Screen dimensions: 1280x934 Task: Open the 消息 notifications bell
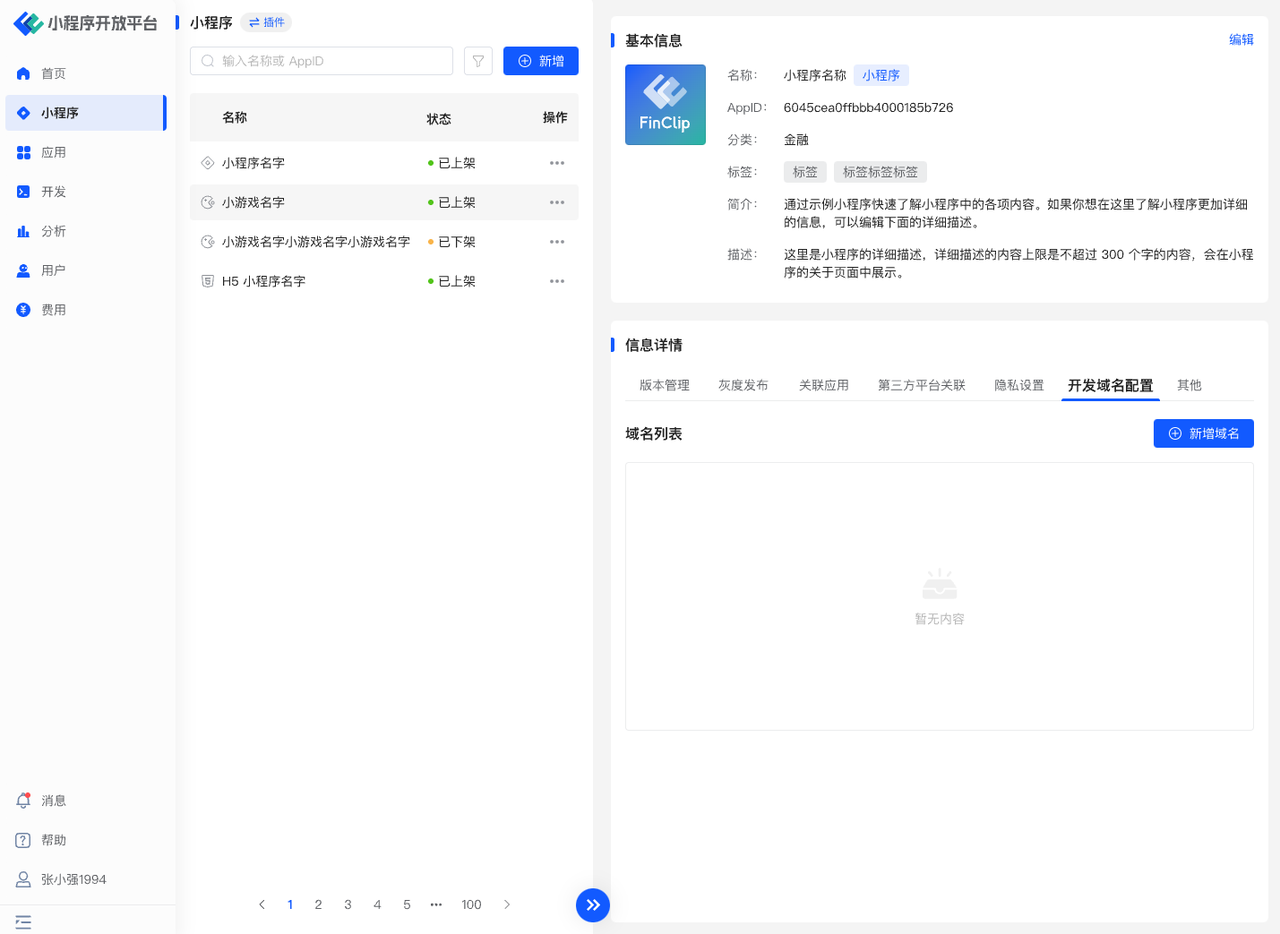point(52,801)
